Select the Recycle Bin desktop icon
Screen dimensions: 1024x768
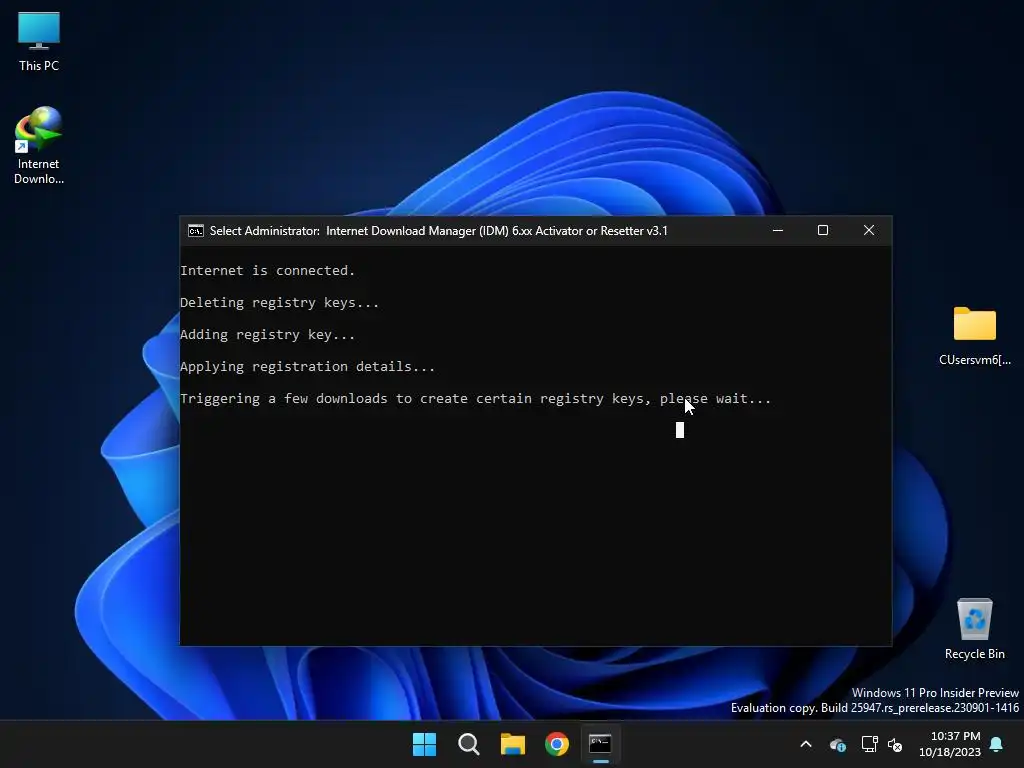click(974, 628)
